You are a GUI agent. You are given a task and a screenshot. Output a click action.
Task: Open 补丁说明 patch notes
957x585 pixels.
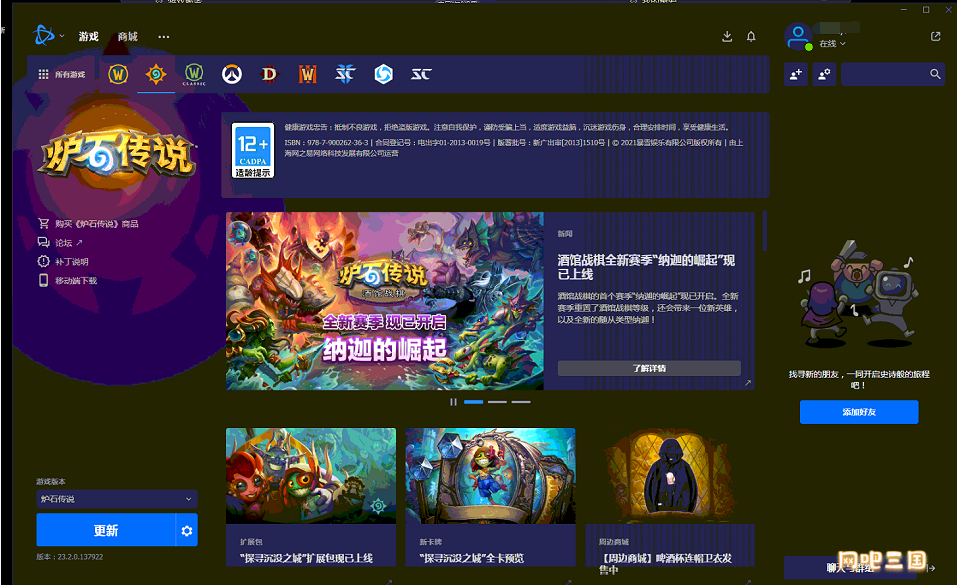pyautogui.click(x=71, y=262)
